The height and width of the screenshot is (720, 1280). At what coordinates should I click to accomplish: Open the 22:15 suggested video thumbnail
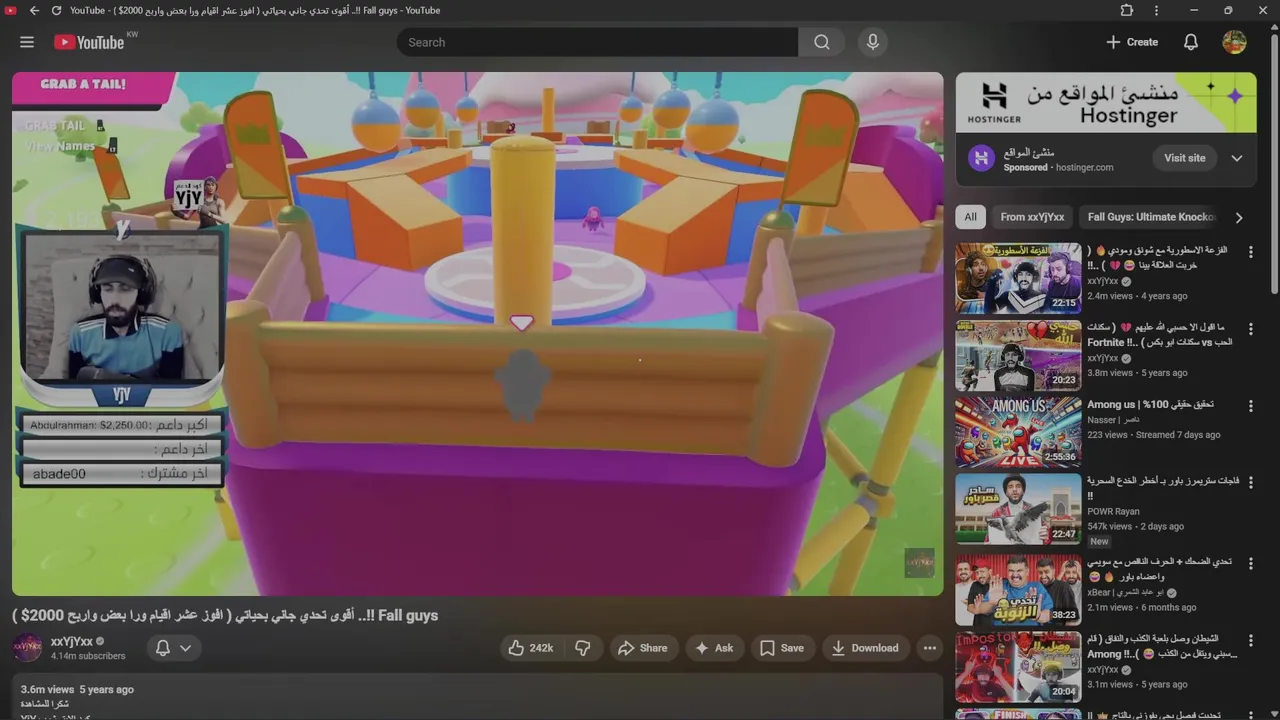pos(1018,278)
